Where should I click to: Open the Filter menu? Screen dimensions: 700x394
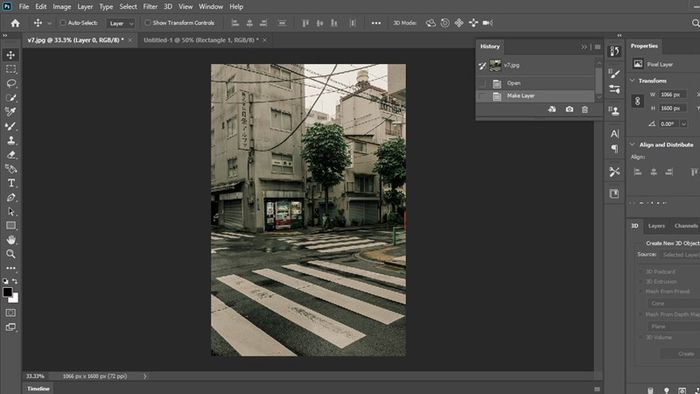click(150, 7)
